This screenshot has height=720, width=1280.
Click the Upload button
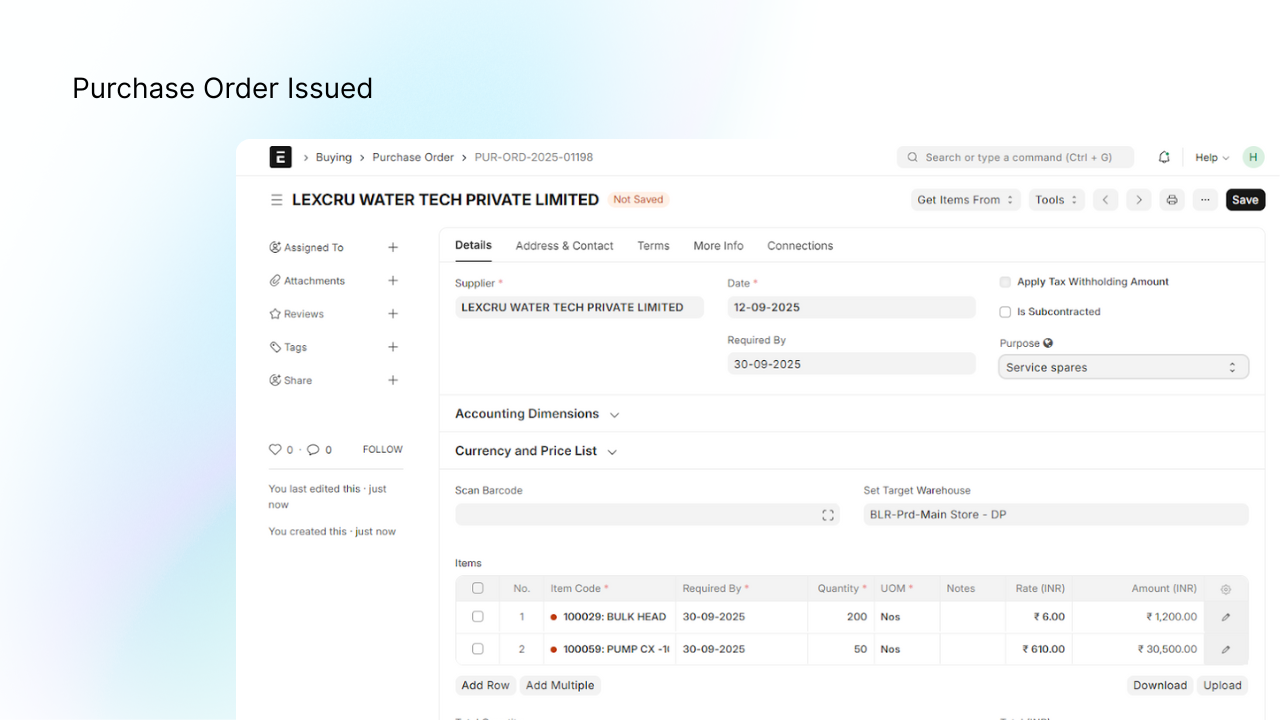pyautogui.click(x=1222, y=685)
